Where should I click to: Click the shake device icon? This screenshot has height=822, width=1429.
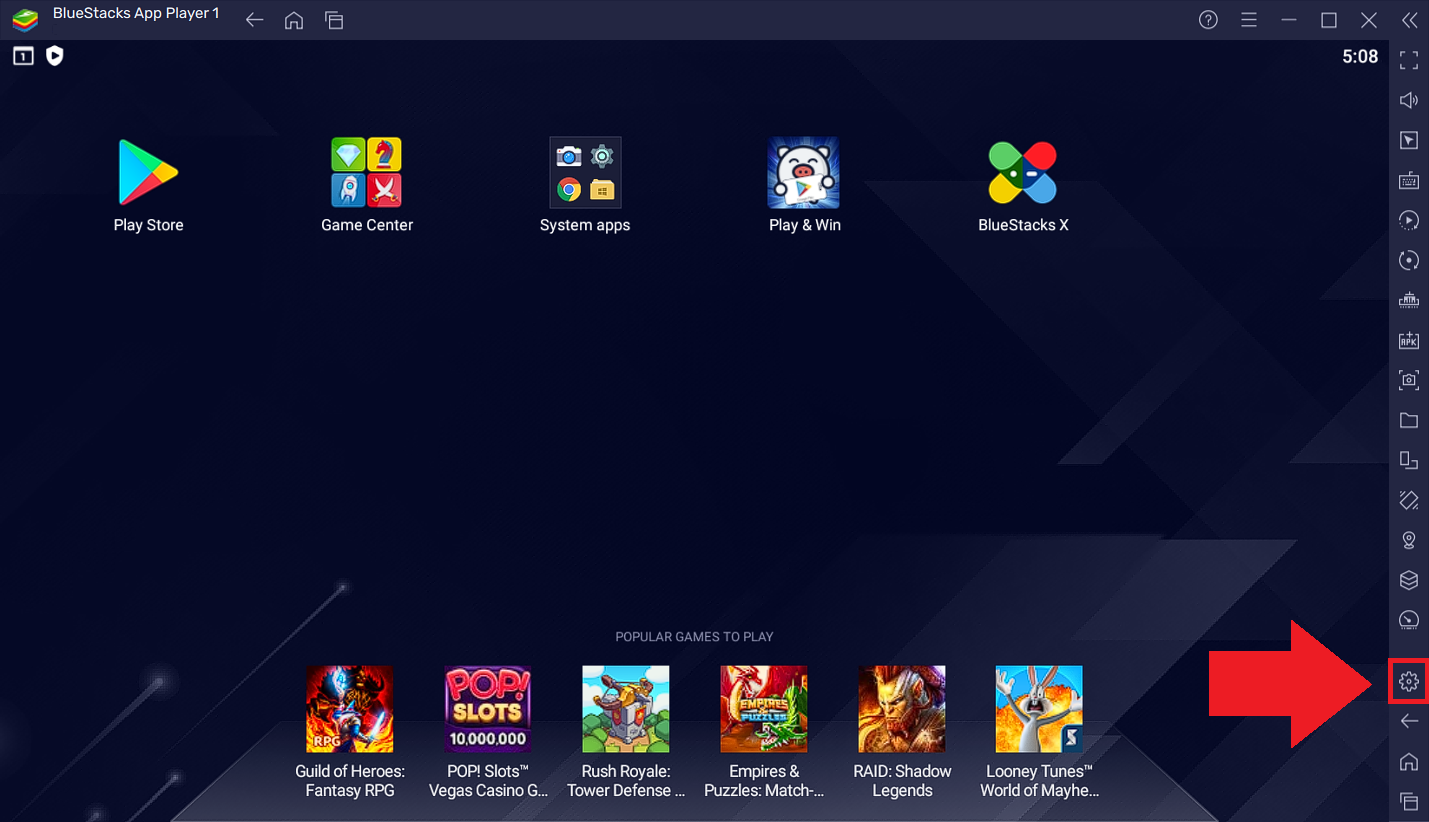pos(1409,500)
